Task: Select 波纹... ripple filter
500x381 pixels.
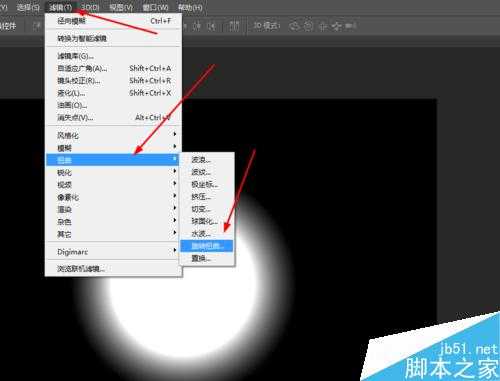Action: tap(207, 172)
